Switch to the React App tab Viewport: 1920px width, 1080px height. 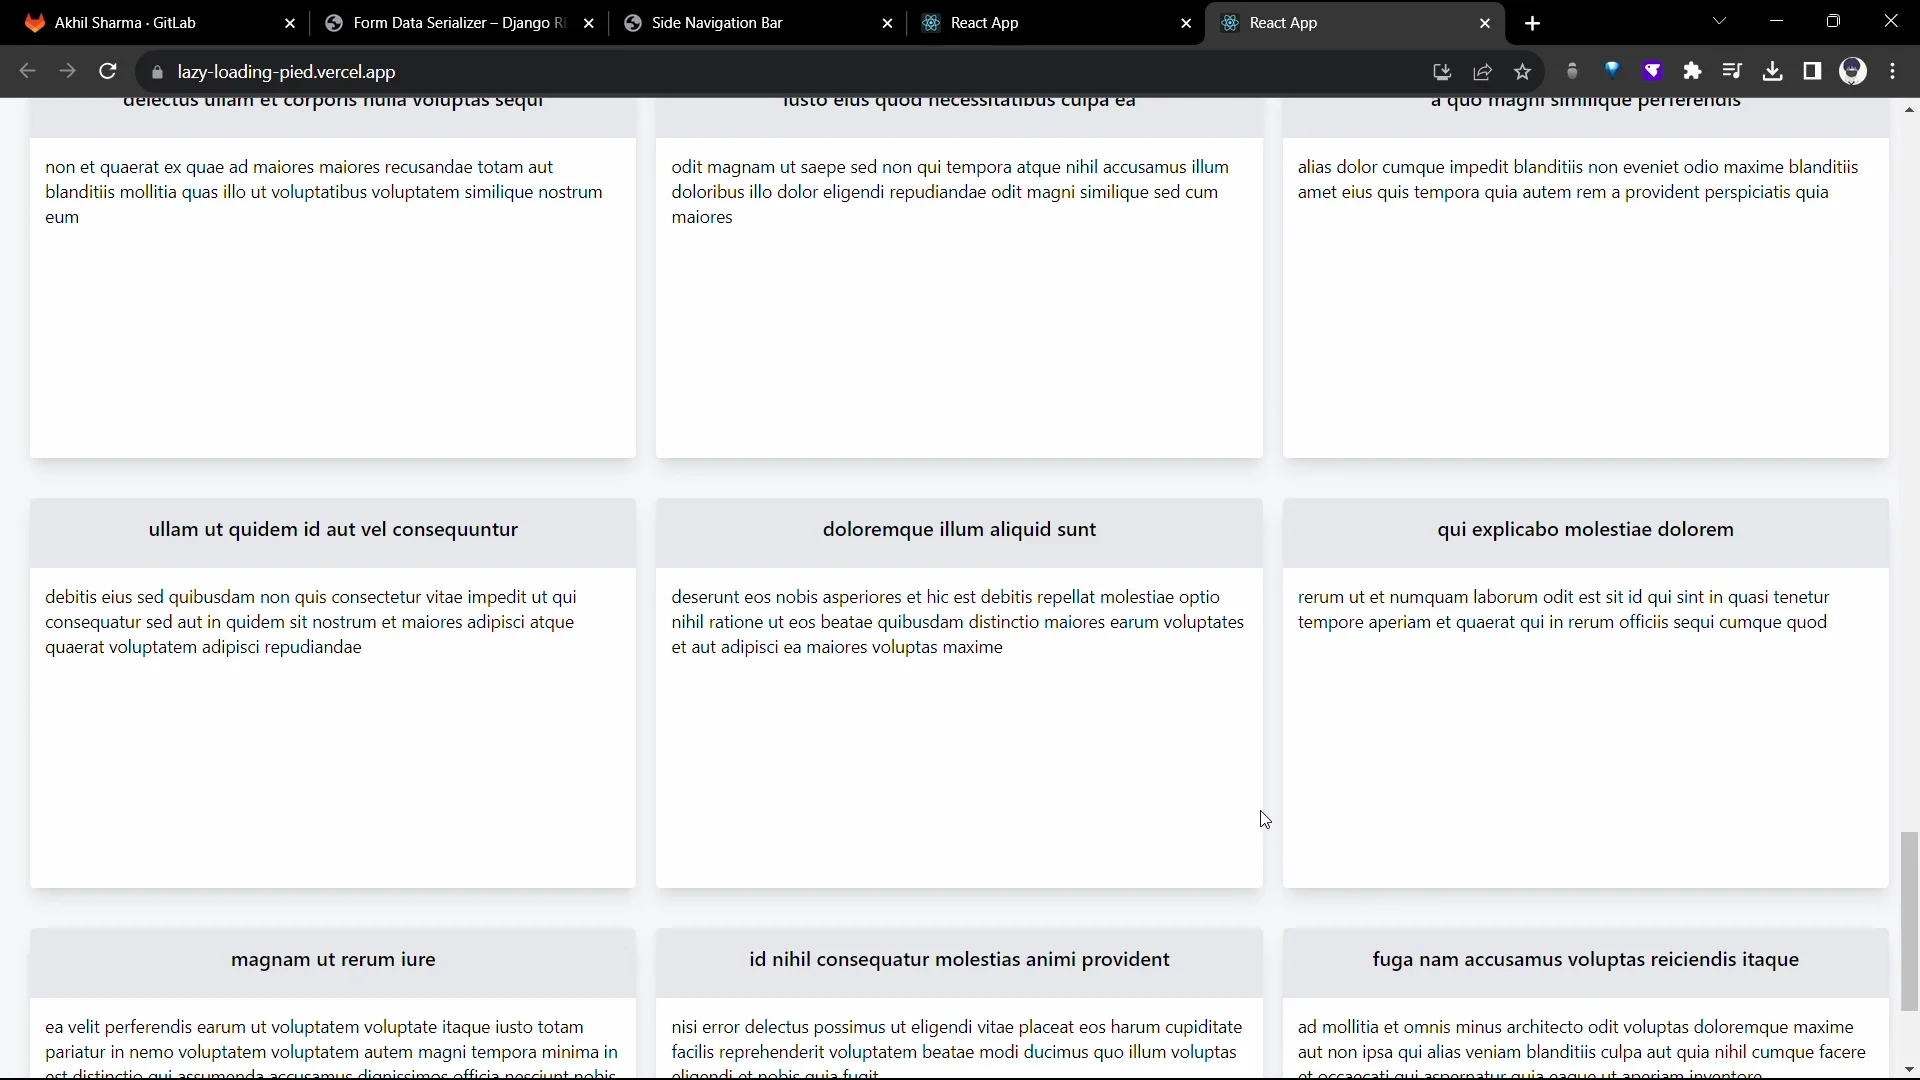[985, 23]
